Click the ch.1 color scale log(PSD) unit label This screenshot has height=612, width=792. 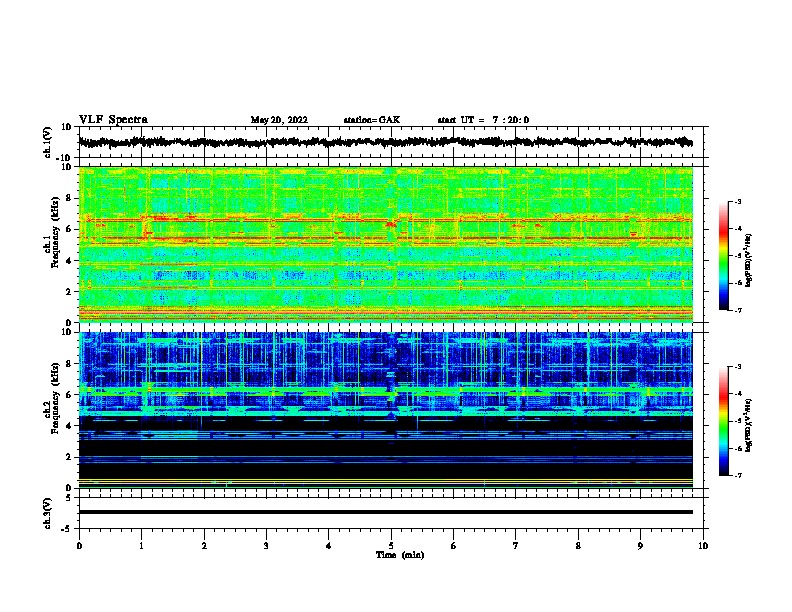point(748,260)
